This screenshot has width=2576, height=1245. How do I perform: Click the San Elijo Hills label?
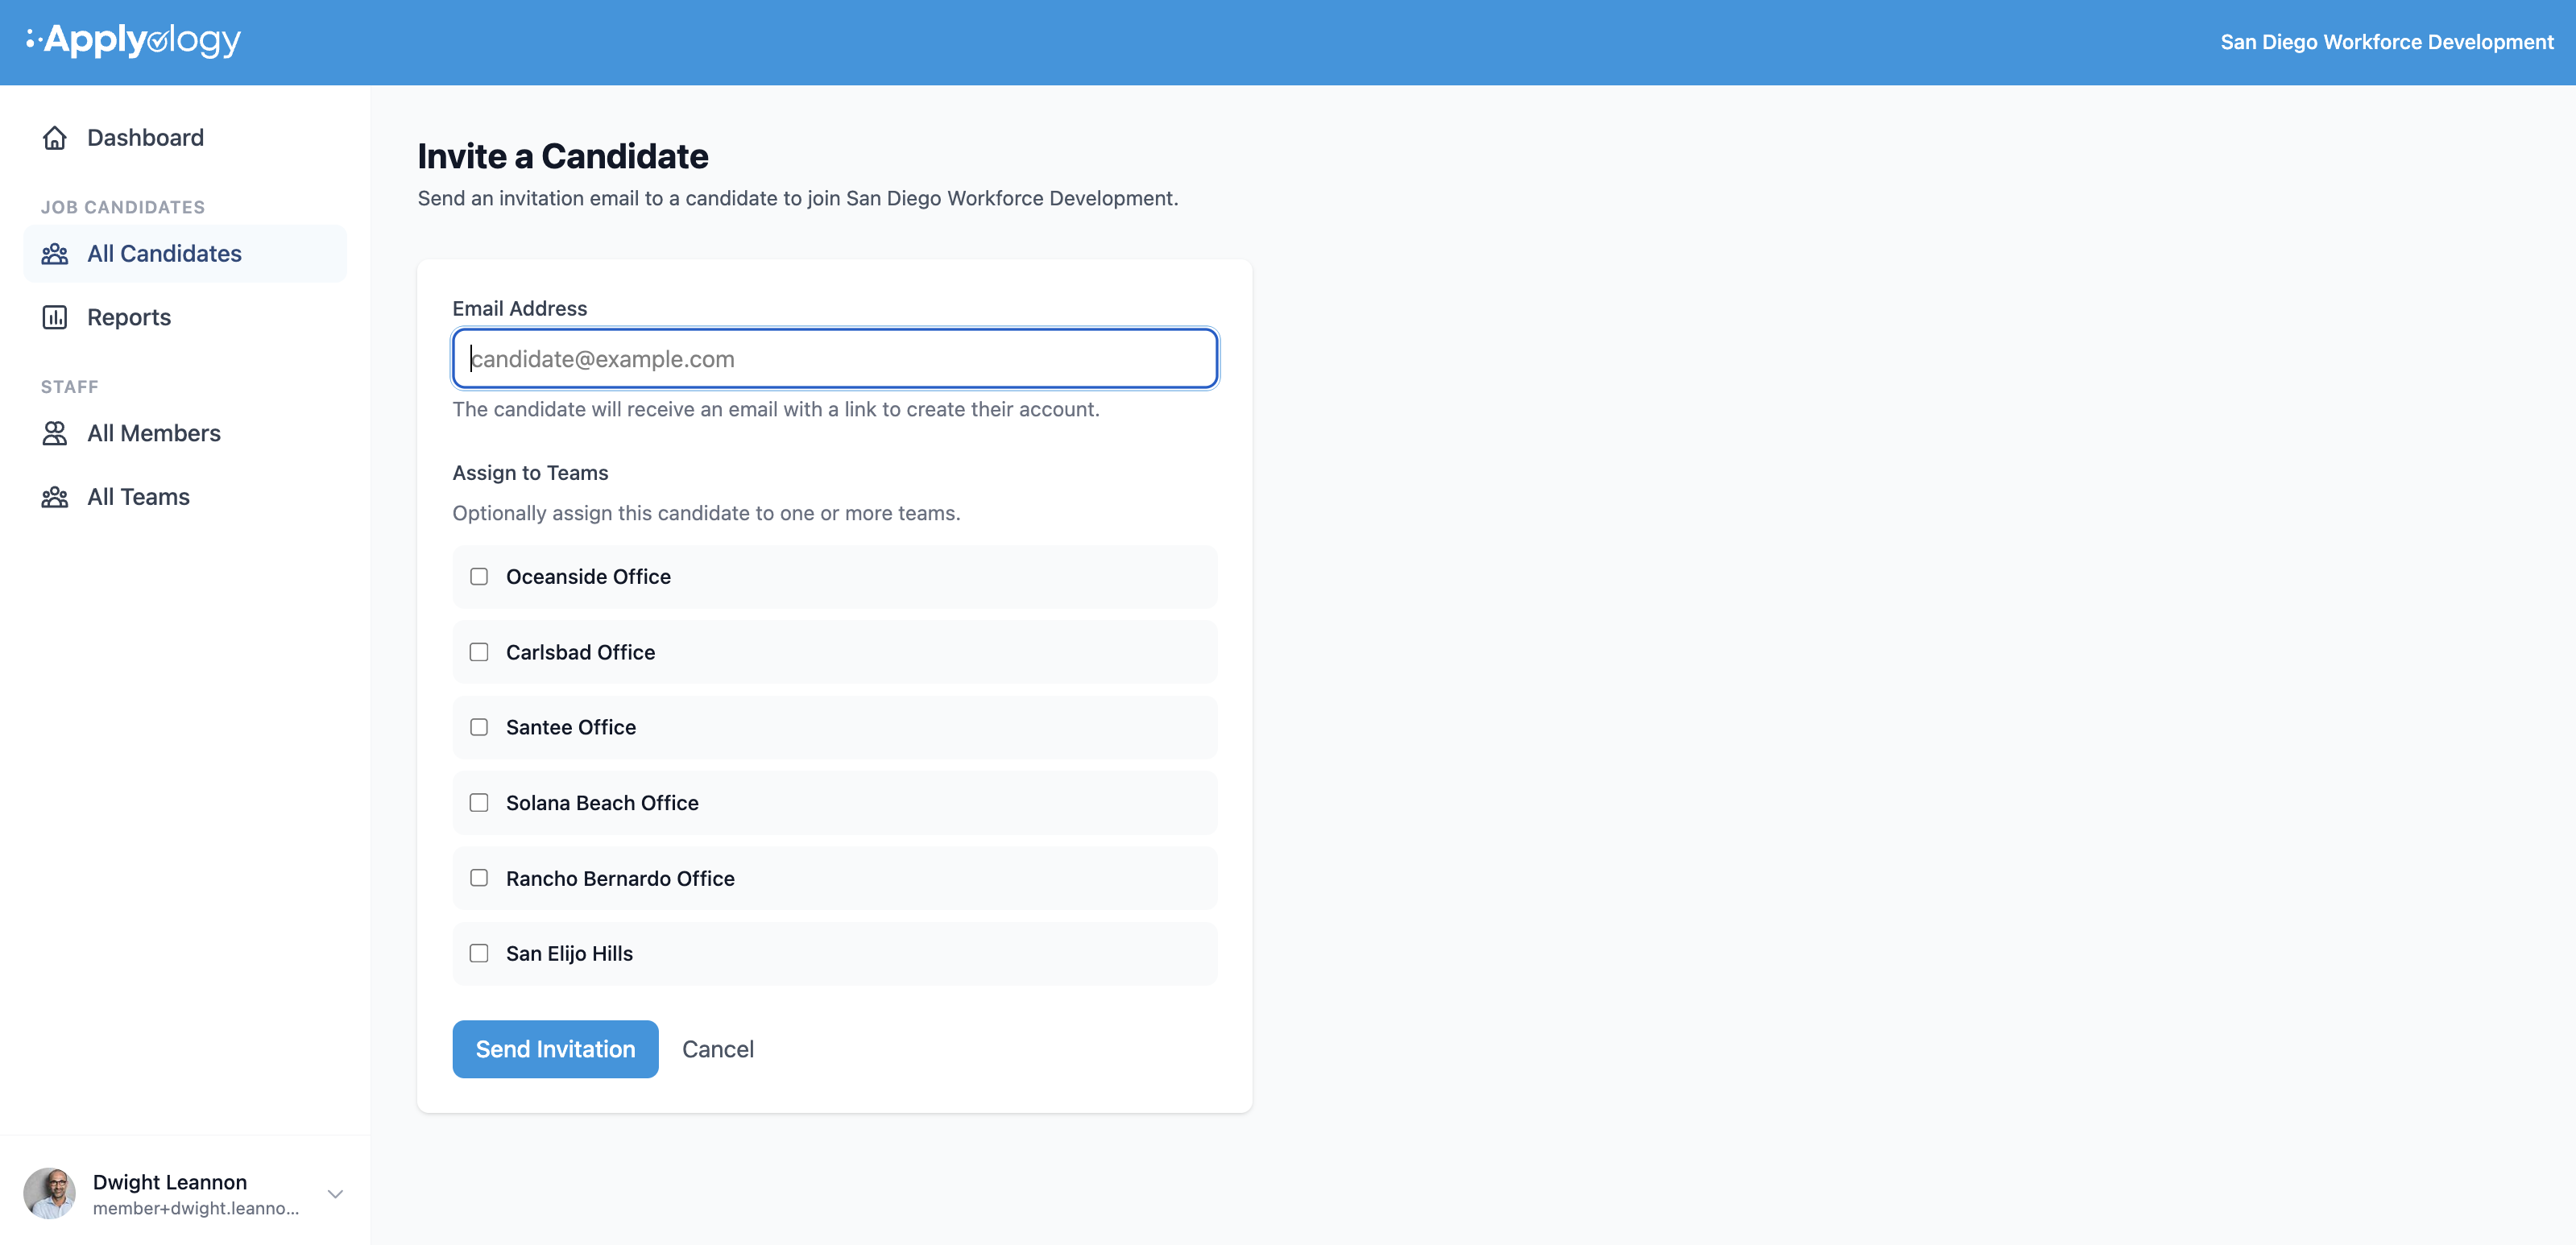(x=569, y=954)
